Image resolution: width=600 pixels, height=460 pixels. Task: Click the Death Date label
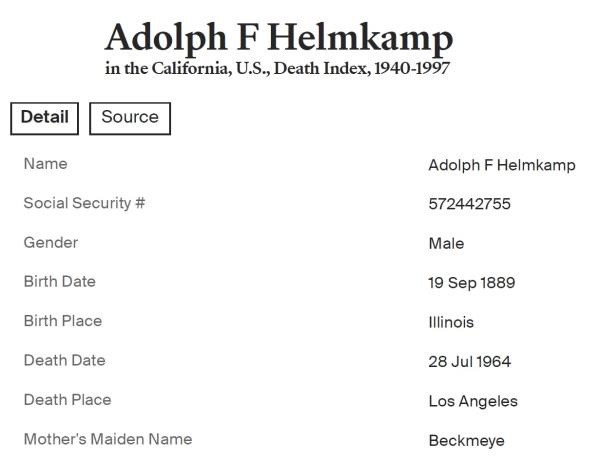click(64, 360)
